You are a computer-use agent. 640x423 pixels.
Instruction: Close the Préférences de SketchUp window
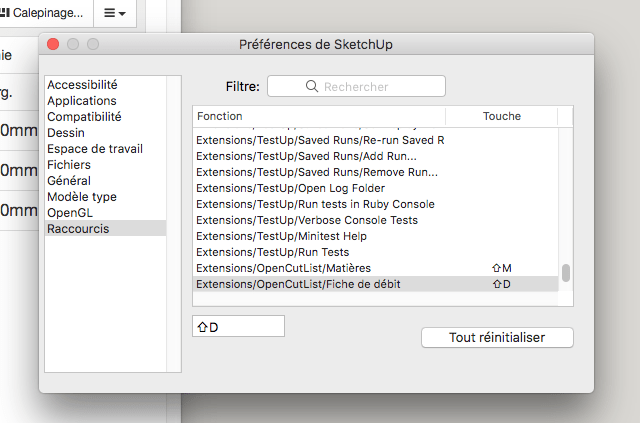[53, 44]
